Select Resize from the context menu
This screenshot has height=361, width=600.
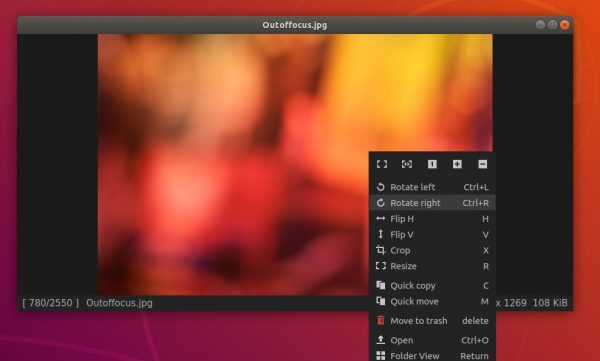tap(432, 266)
